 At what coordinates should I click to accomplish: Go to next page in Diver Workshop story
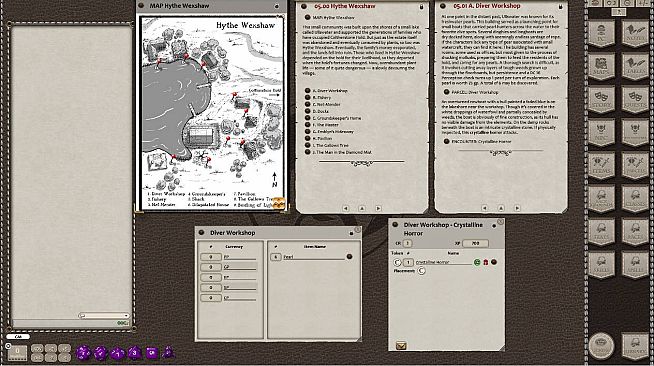tap(517, 208)
